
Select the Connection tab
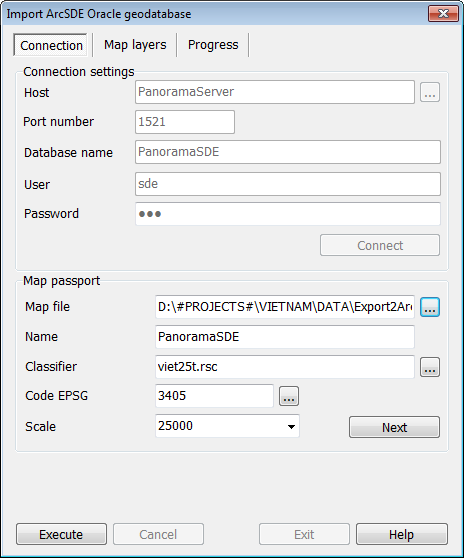click(51, 45)
